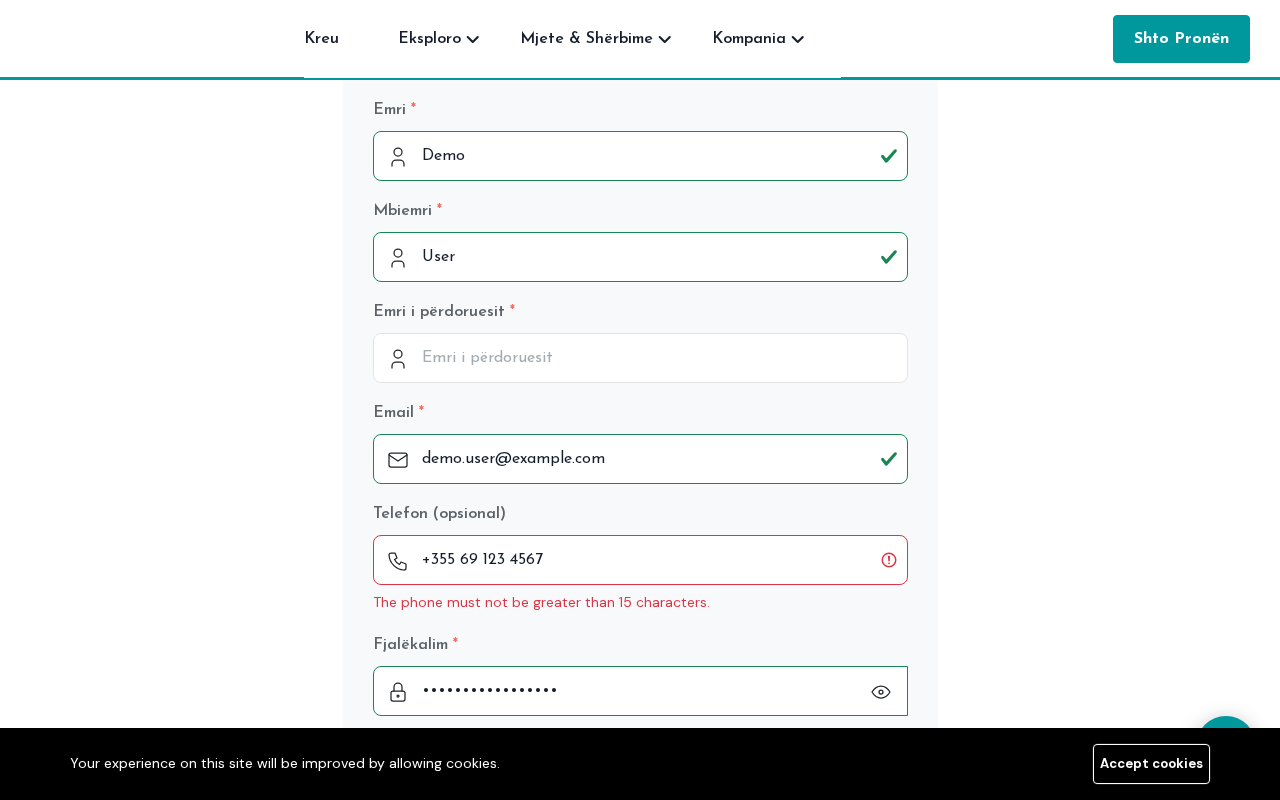Expand the Kompania navigation dropdown

click(x=757, y=39)
